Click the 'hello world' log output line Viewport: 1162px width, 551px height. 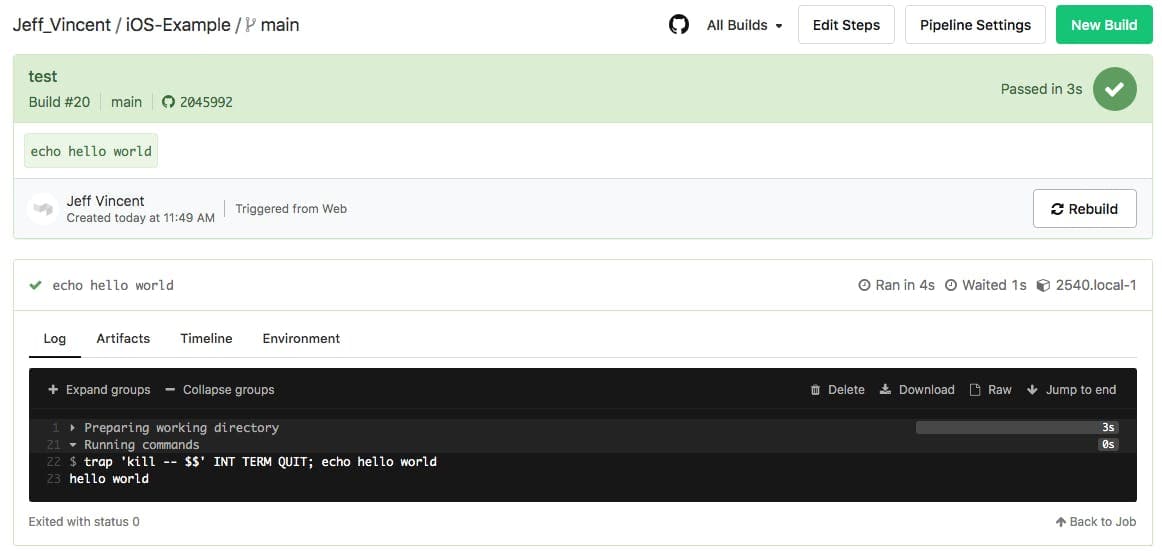(109, 479)
